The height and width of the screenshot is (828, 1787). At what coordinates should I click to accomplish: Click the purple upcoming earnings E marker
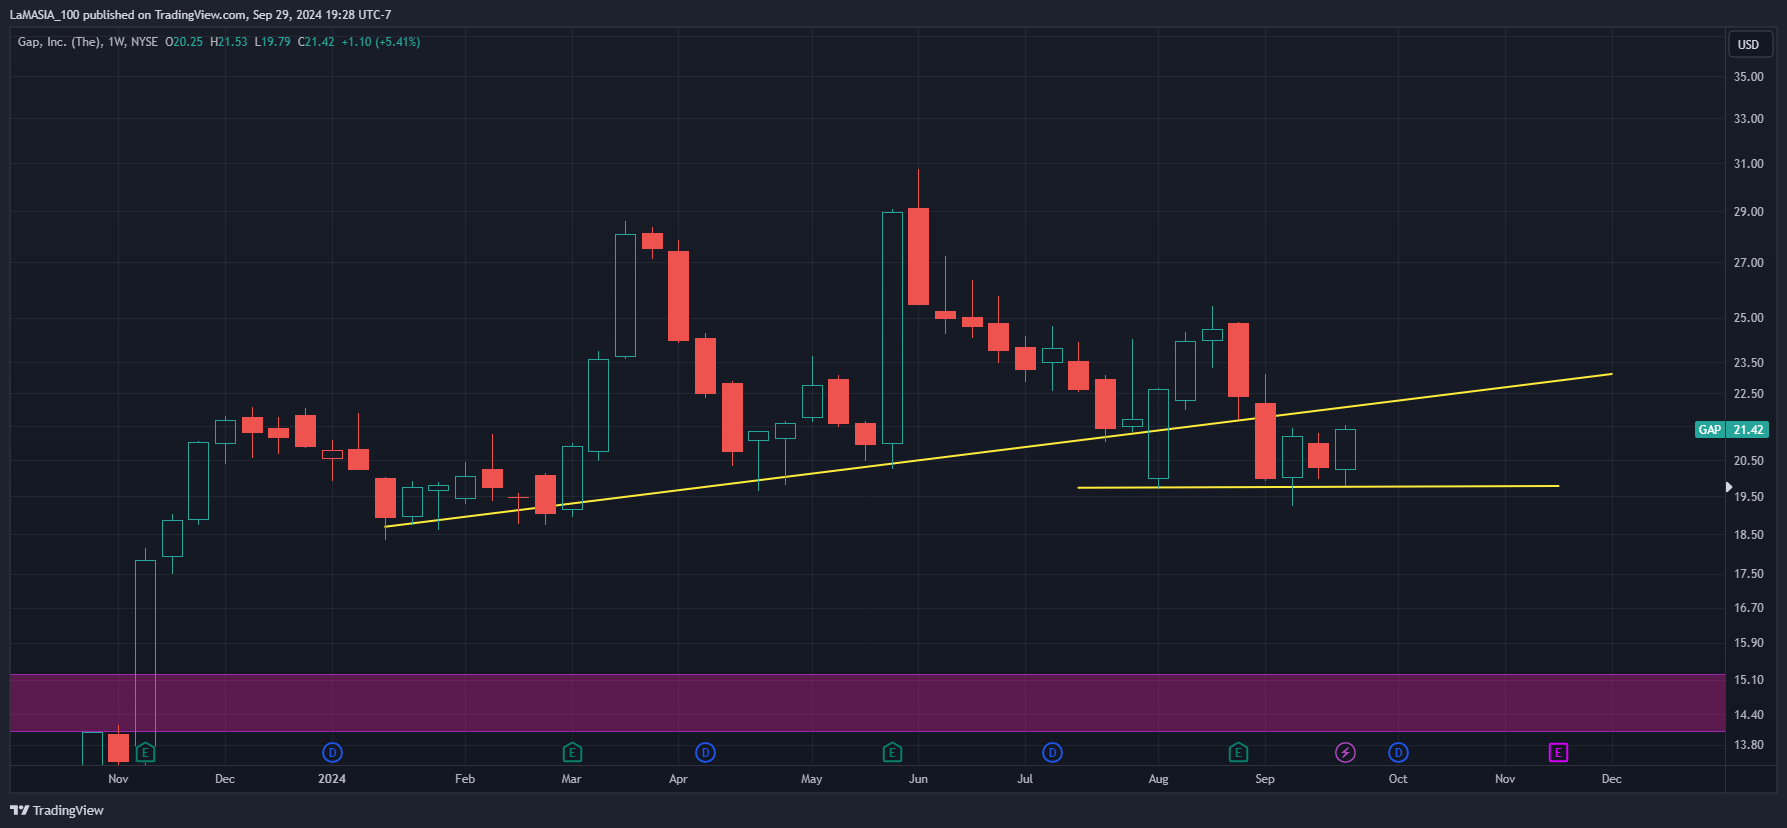1558,752
